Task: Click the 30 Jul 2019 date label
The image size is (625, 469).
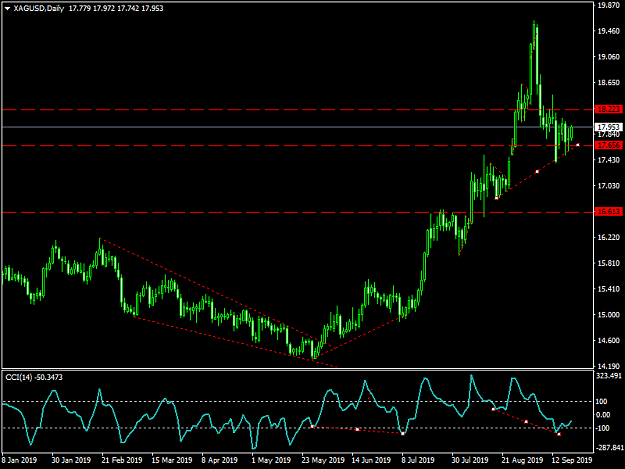Action: point(470,460)
